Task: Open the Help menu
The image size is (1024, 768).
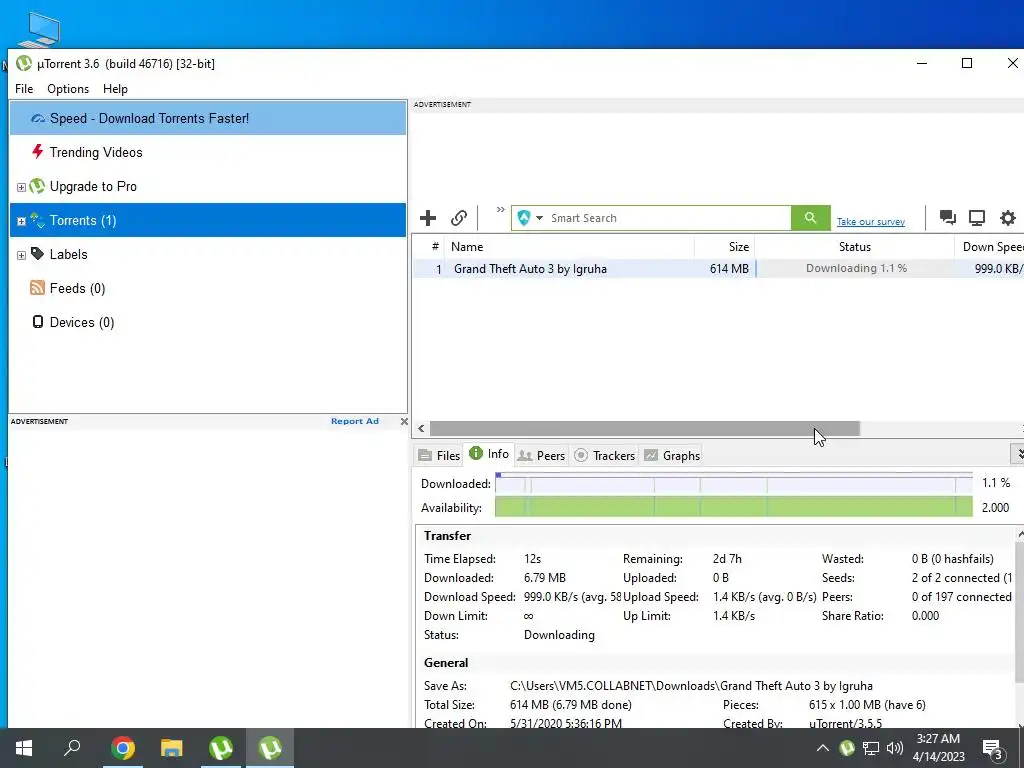Action: click(x=116, y=89)
